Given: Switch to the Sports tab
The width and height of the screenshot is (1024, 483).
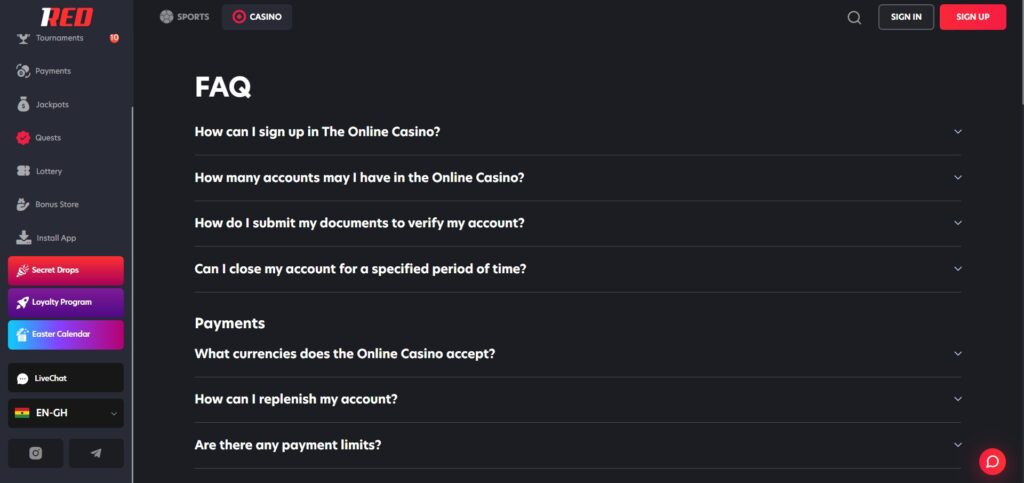Looking at the screenshot, I should tap(185, 17).
